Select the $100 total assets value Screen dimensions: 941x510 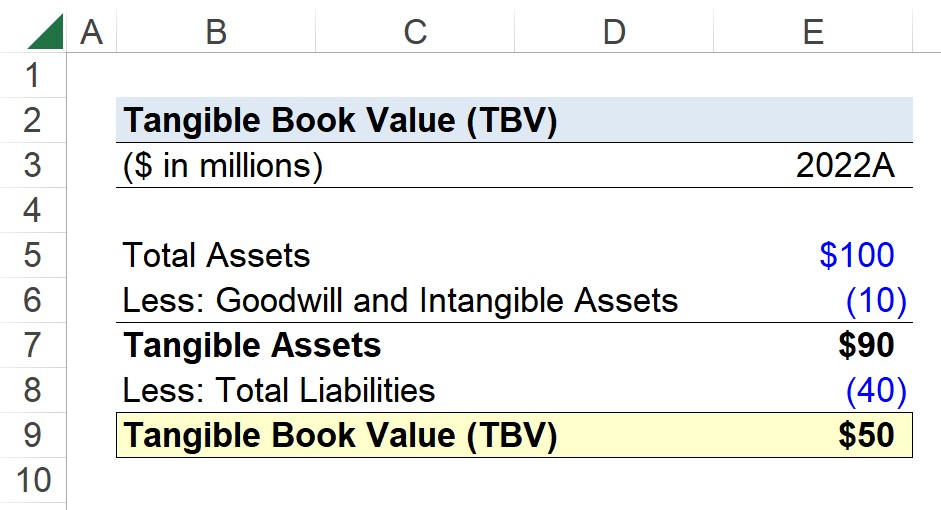(x=856, y=255)
